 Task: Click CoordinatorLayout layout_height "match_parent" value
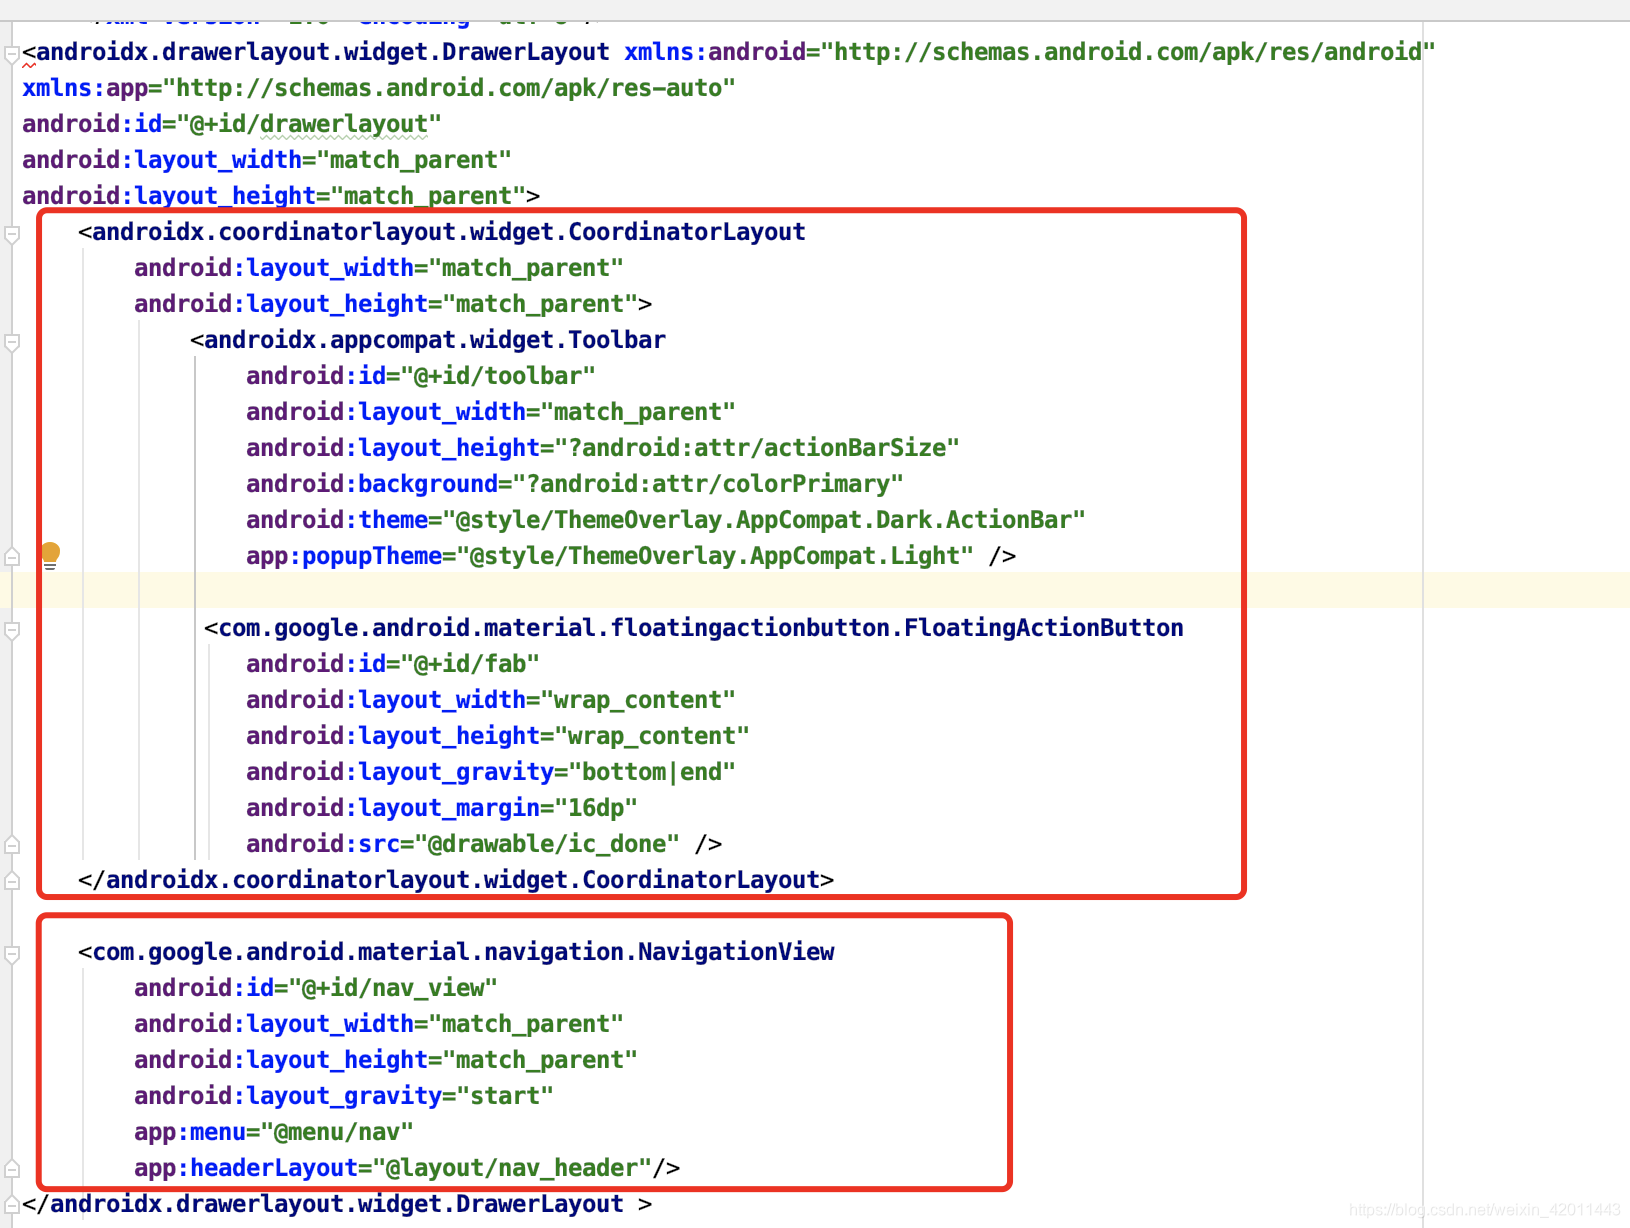click(x=540, y=304)
